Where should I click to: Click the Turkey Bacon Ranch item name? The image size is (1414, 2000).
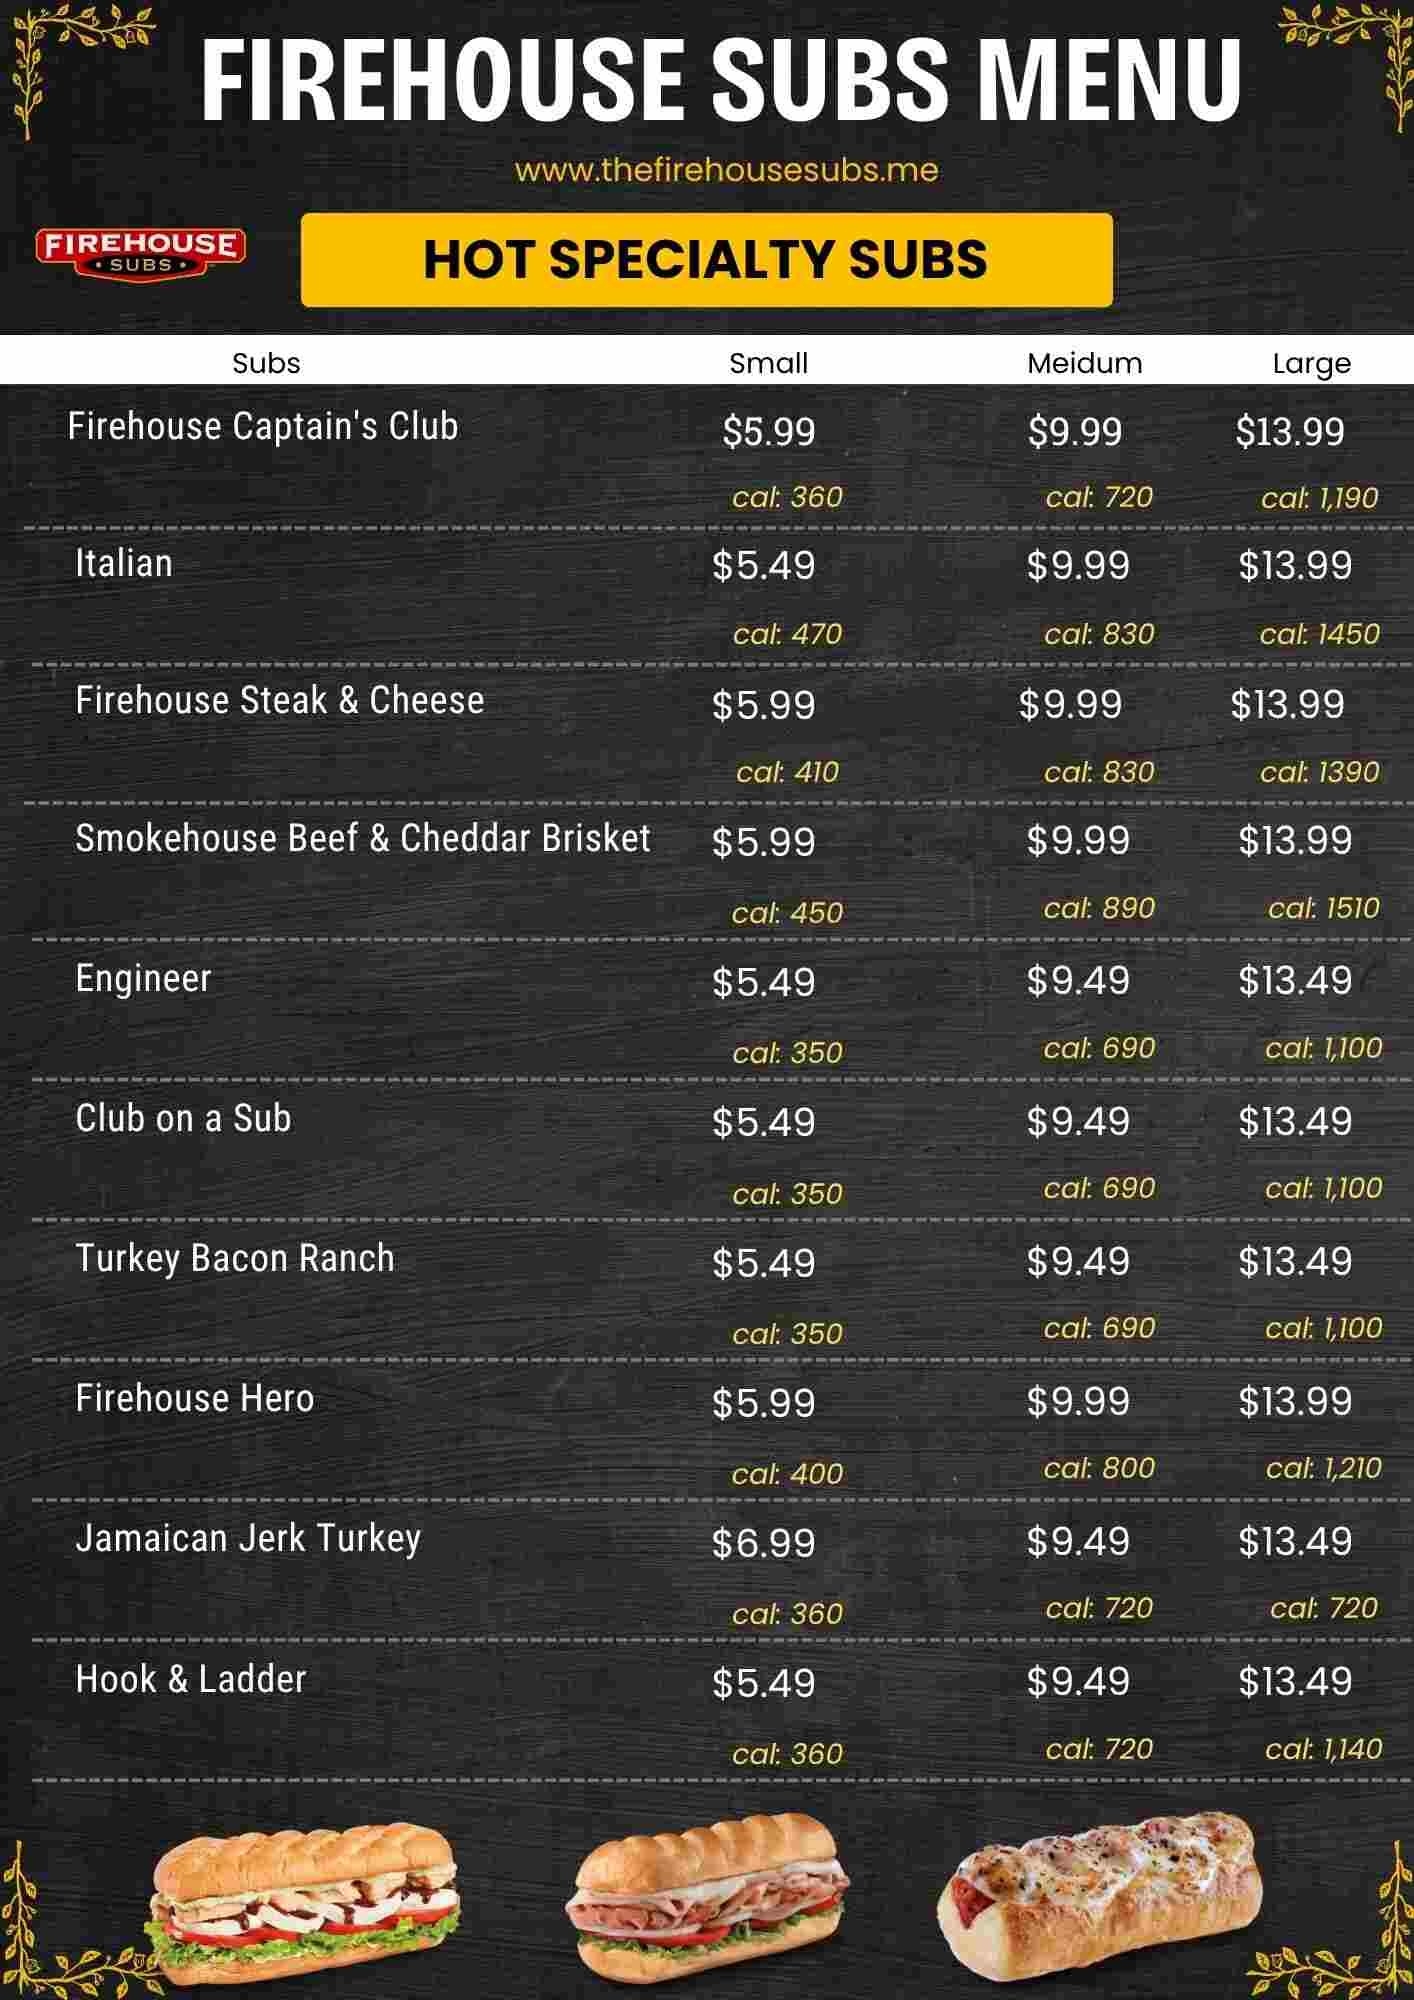(235, 1258)
